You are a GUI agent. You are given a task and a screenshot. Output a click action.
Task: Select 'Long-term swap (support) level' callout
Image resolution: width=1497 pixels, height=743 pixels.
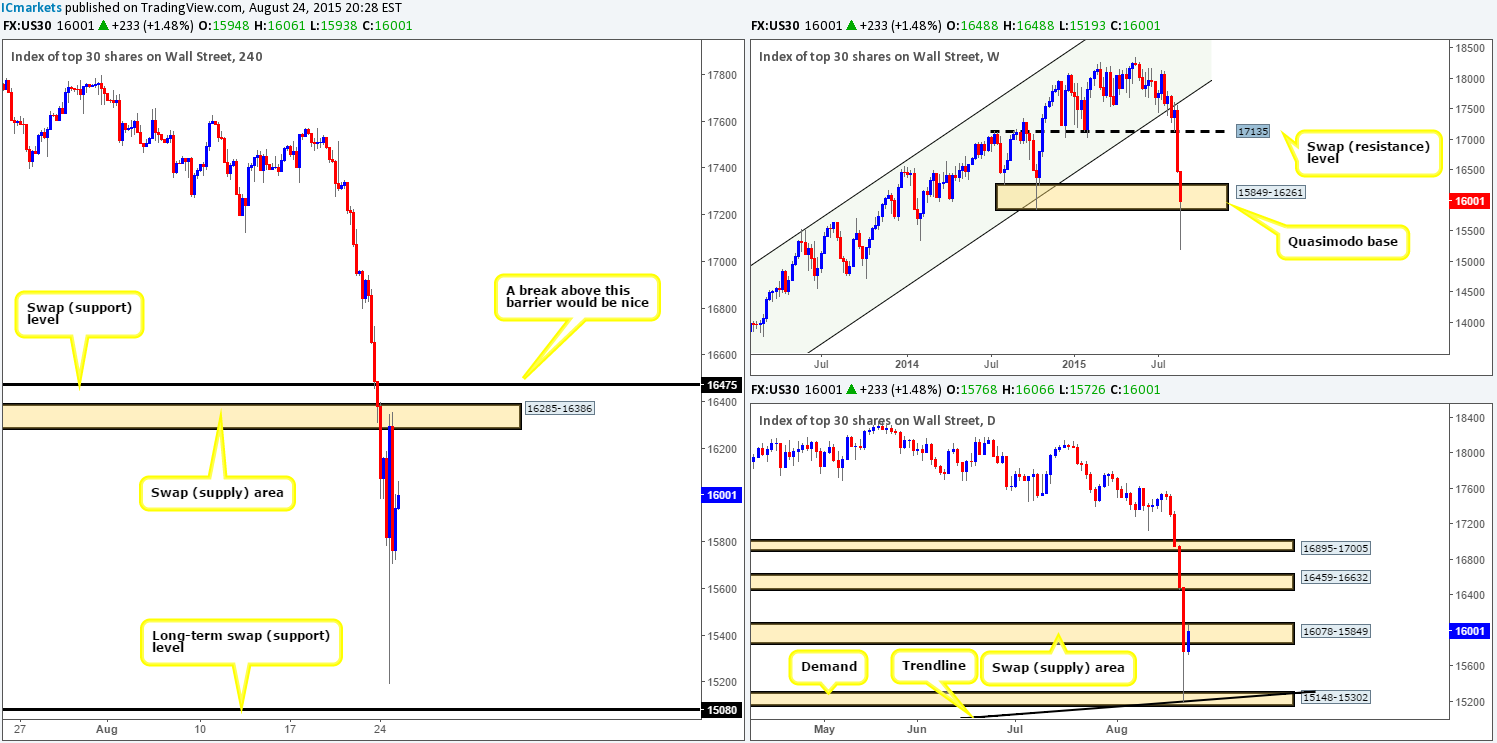pyautogui.click(x=242, y=642)
